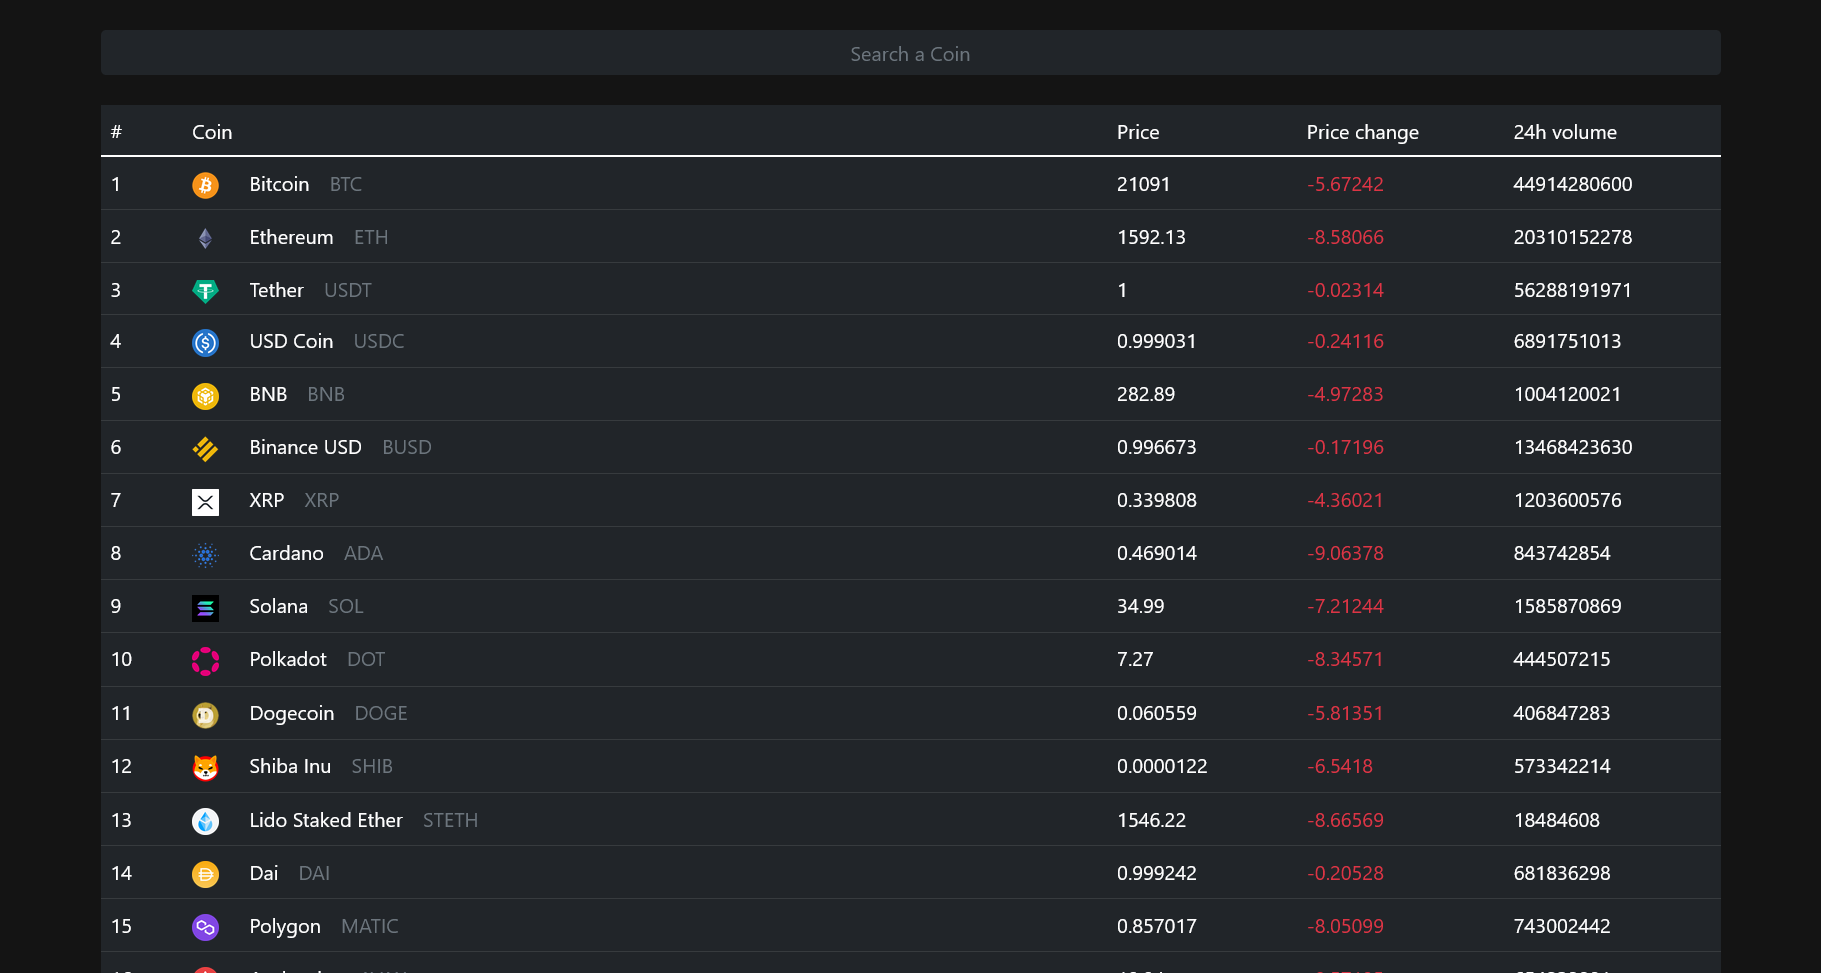Click the Lido Staked Ether logo icon
The height and width of the screenshot is (973, 1821).
click(205, 821)
